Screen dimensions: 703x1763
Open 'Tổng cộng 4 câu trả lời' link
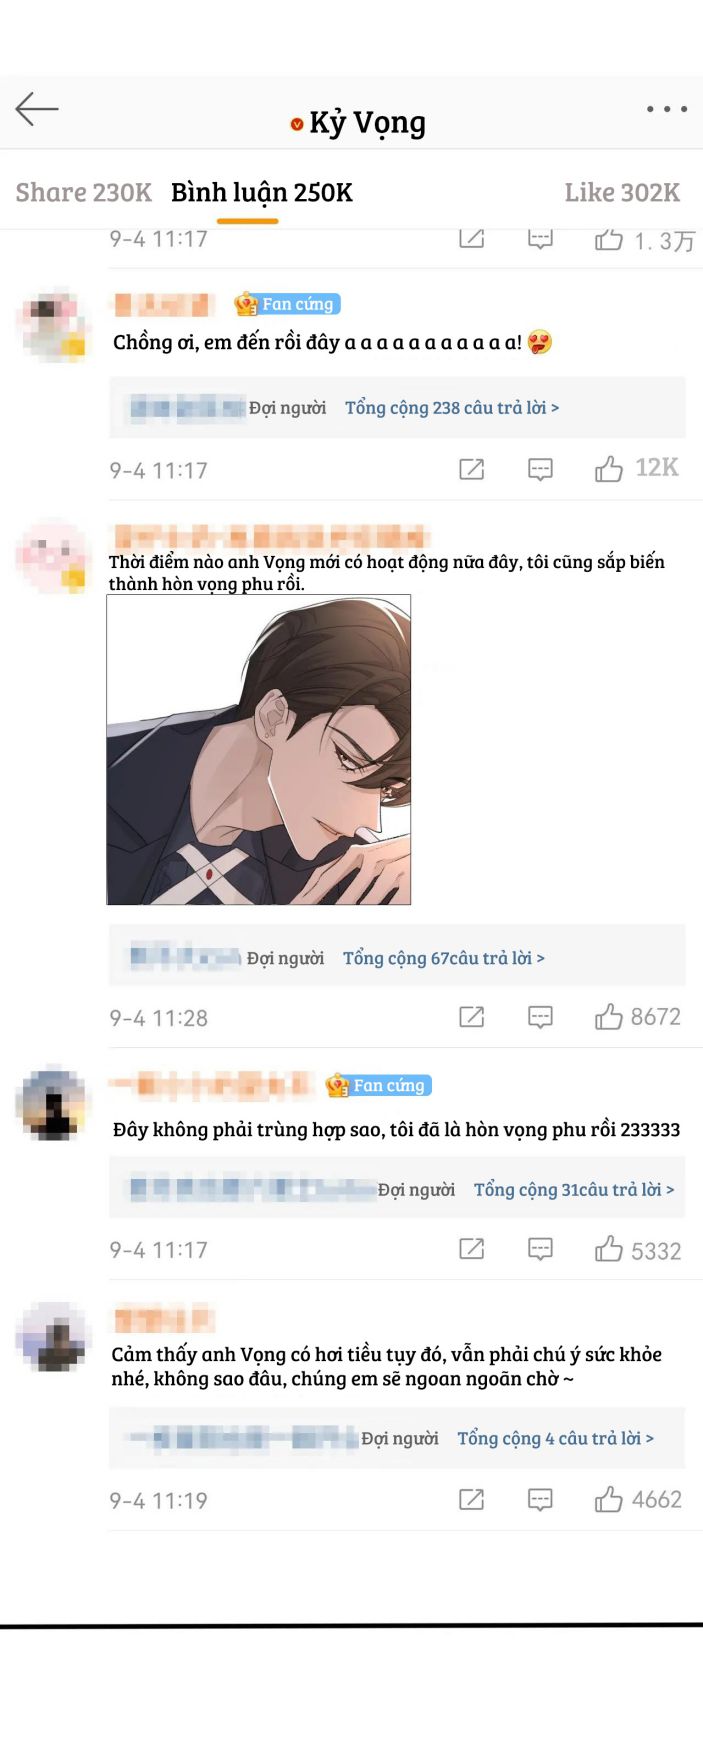(556, 1438)
